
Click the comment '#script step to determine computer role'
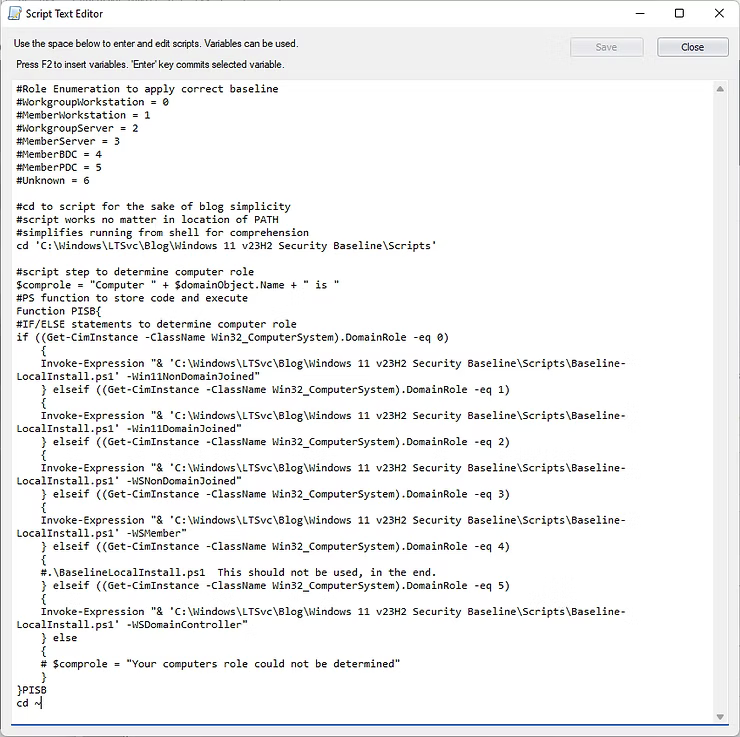[135, 272]
